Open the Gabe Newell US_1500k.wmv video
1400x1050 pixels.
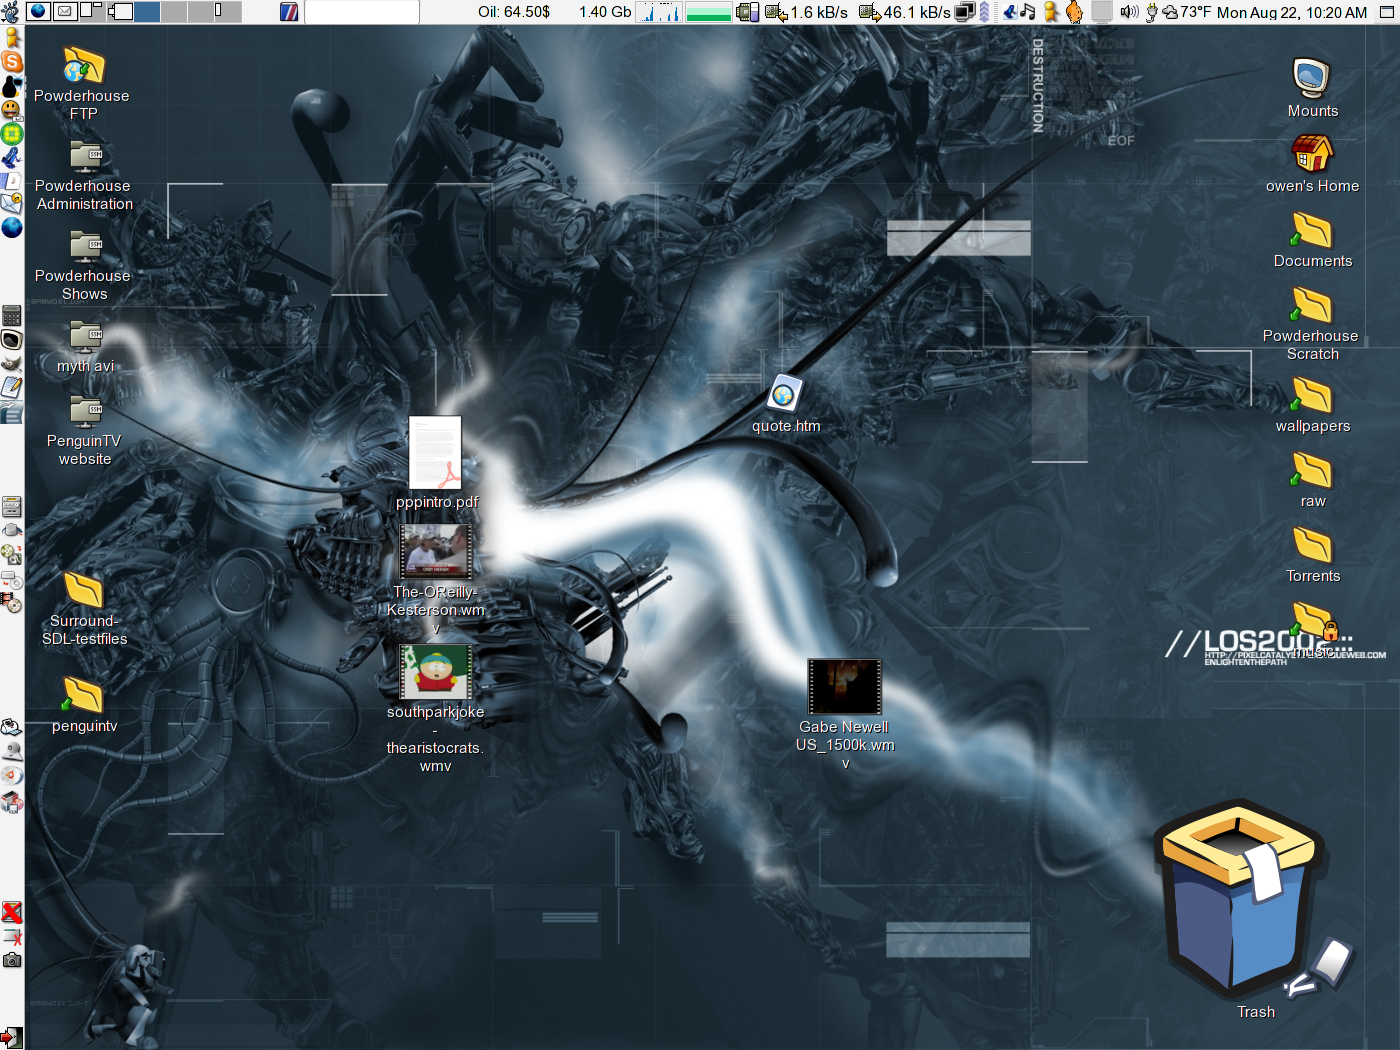[x=845, y=687]
